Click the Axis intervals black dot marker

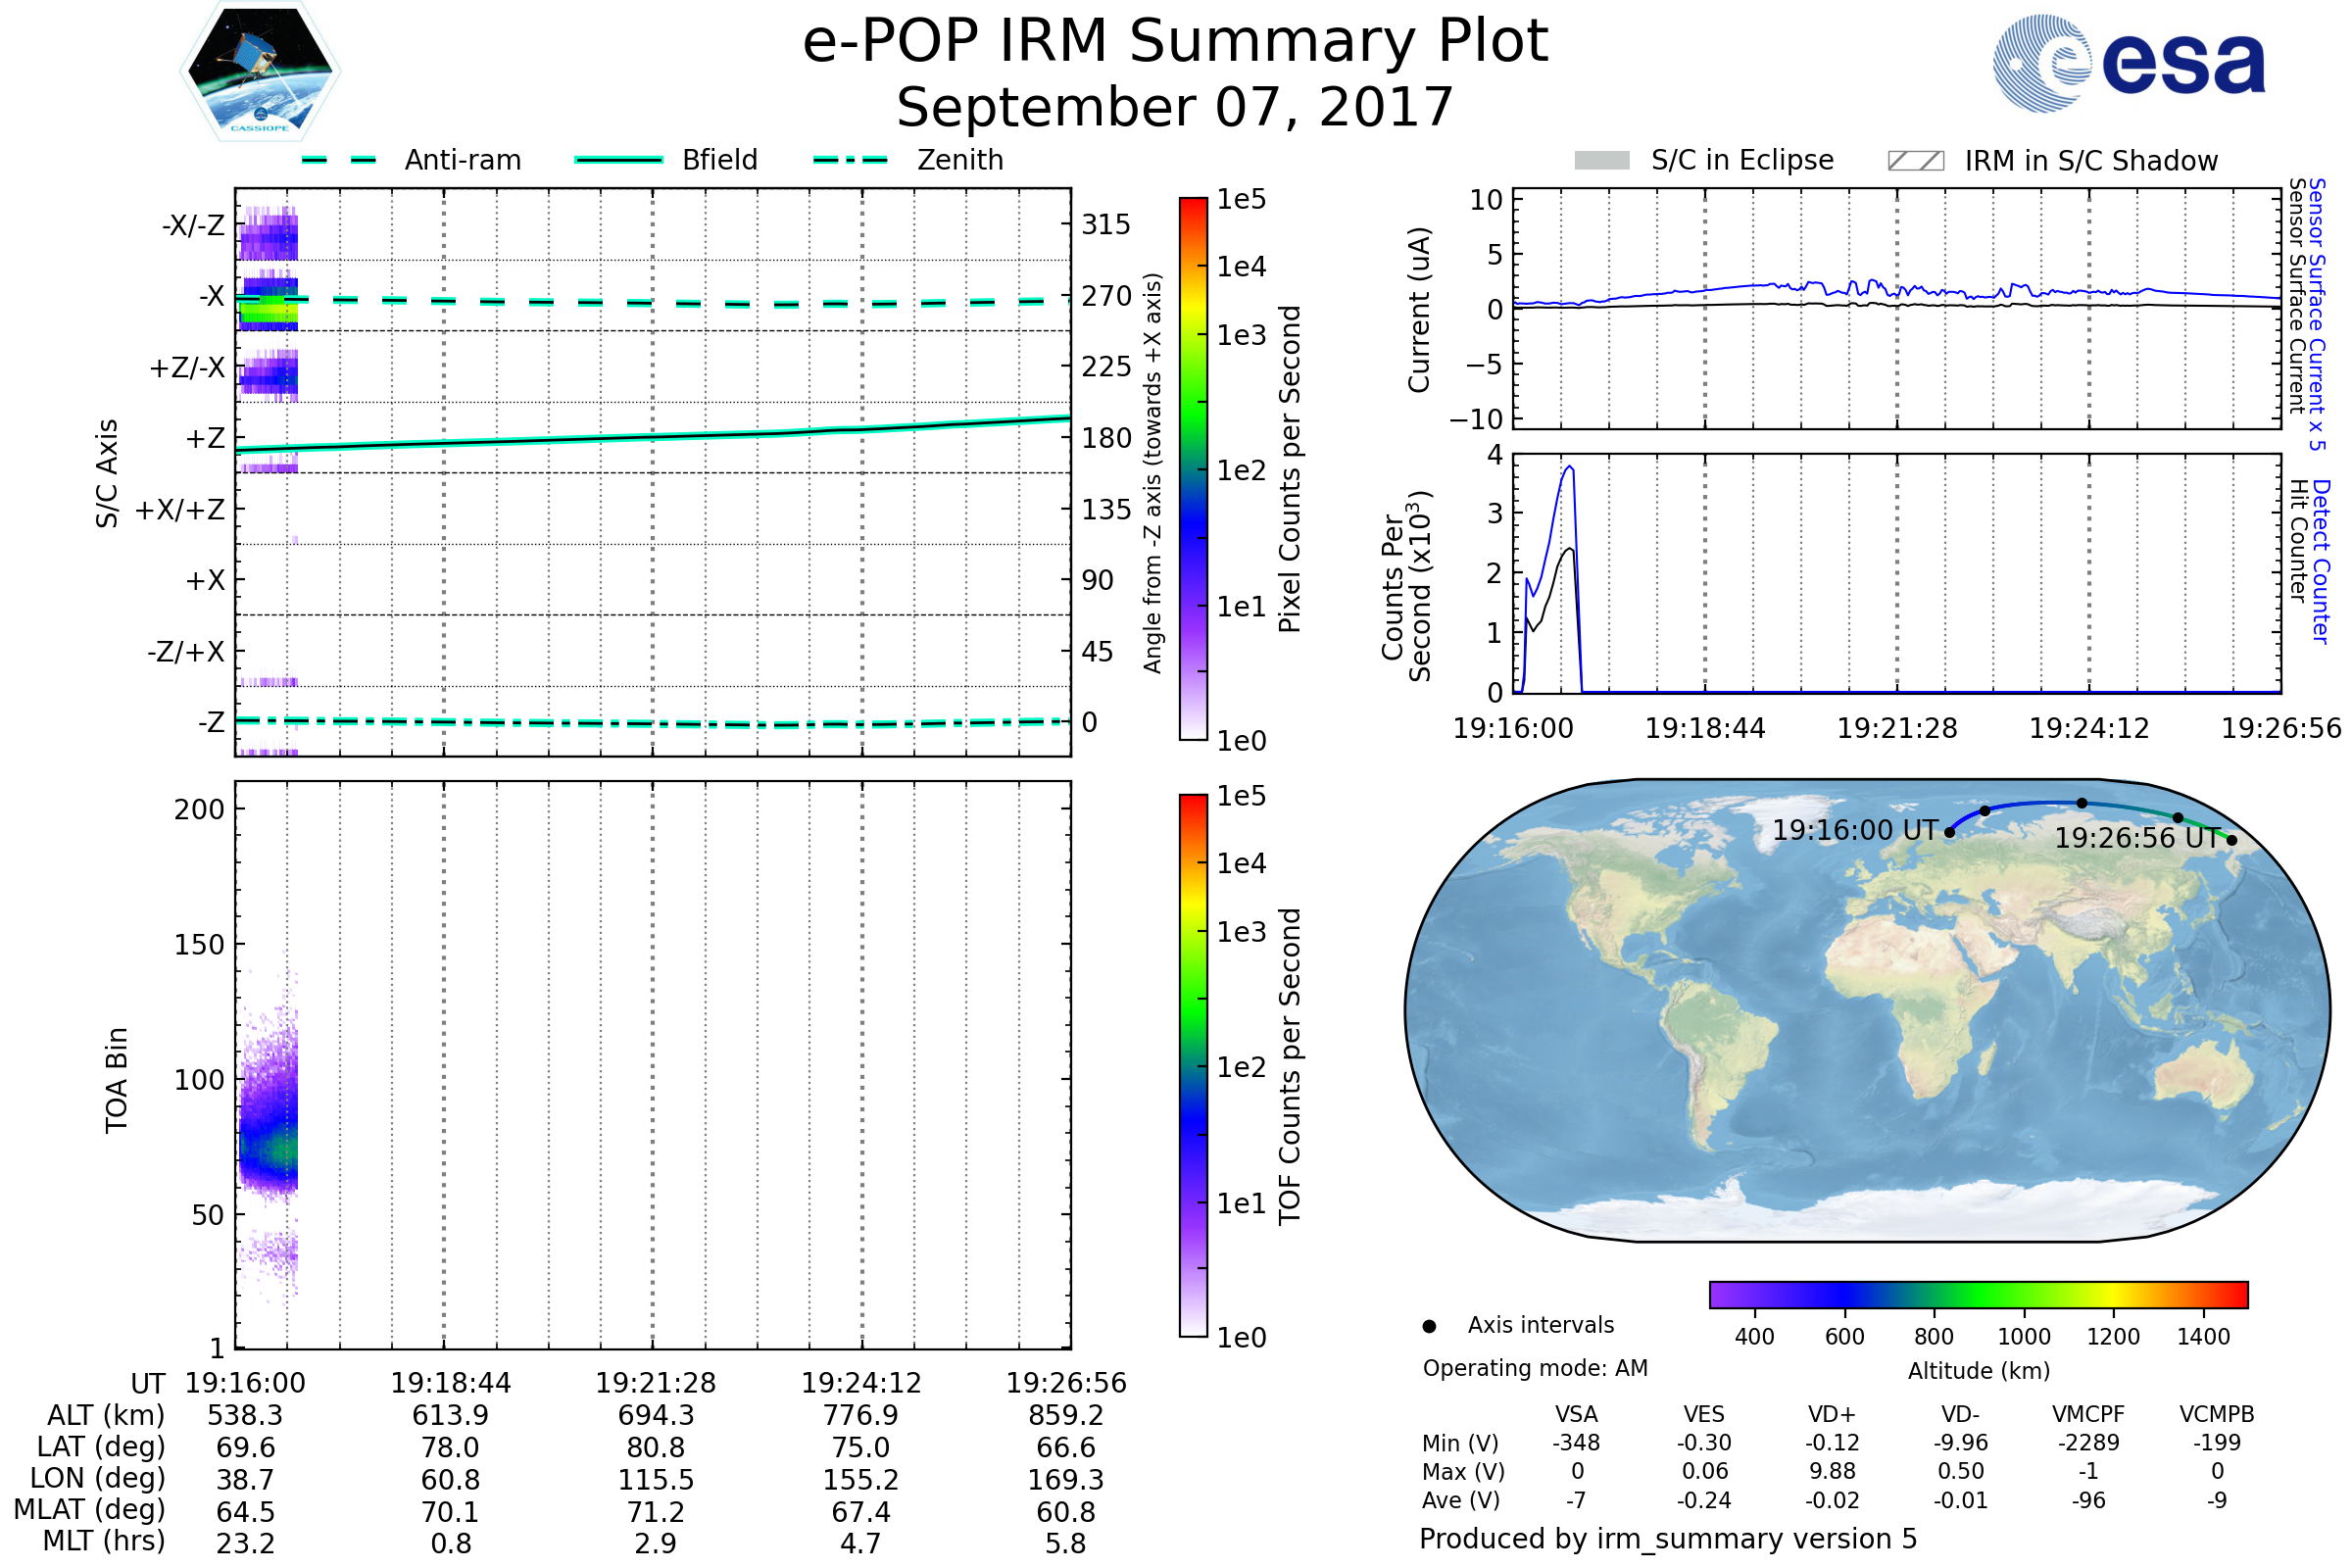[1429, 1326]
